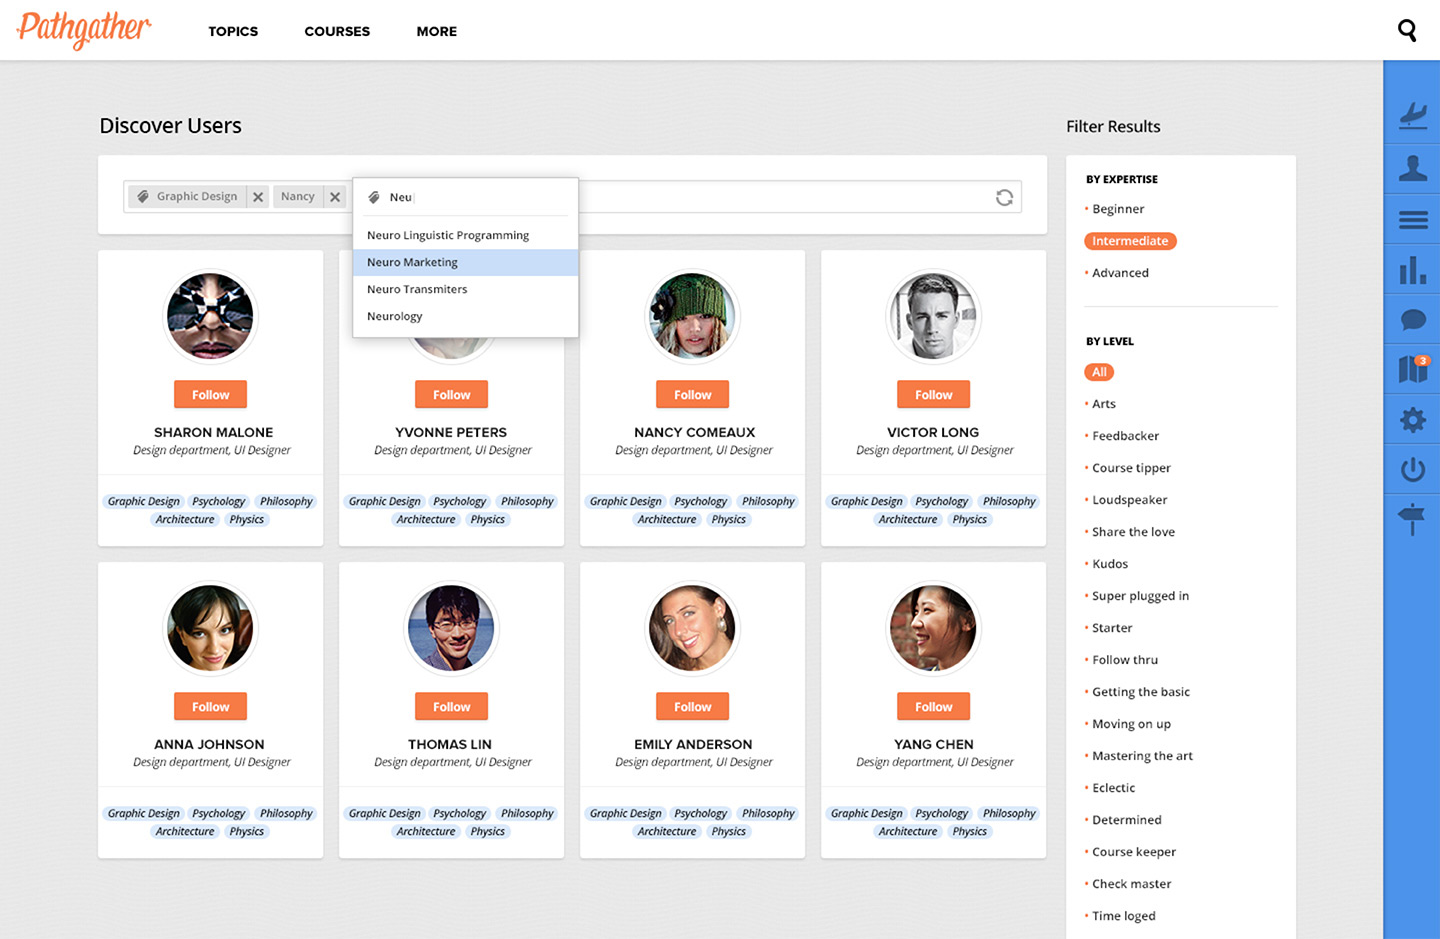The width and height of the screenshot is (1440, 939).
Task: Open the map icon with notification badge
Action: [x=1412, y=369]
